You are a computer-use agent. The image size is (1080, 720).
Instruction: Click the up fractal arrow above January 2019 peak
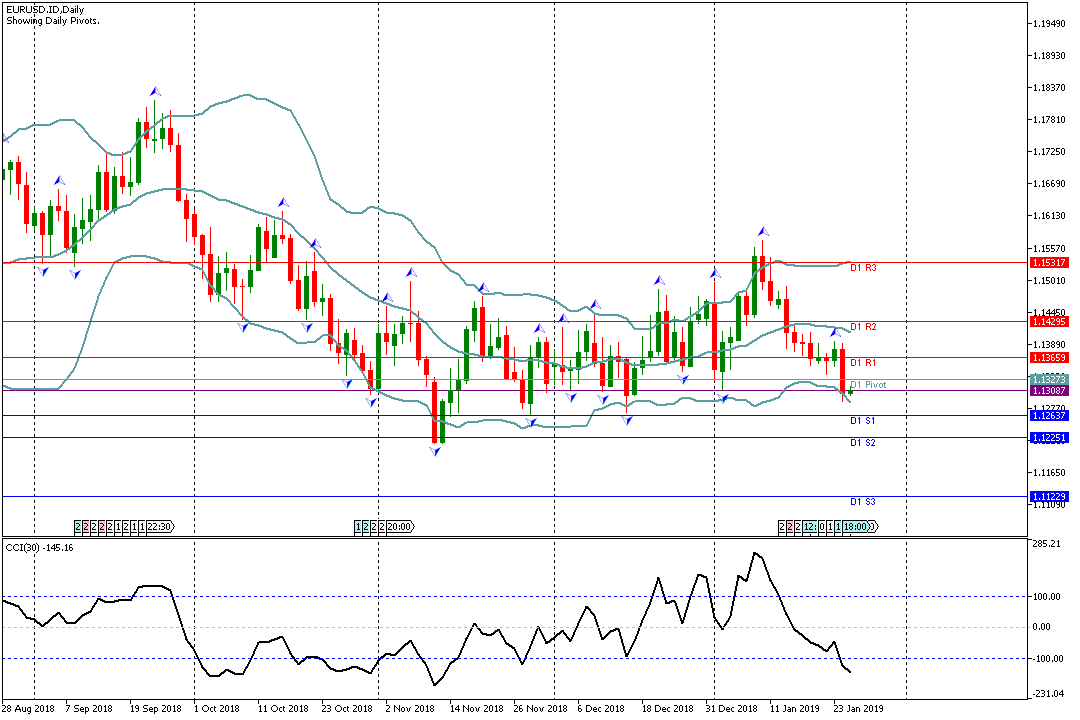coord(762,231)
